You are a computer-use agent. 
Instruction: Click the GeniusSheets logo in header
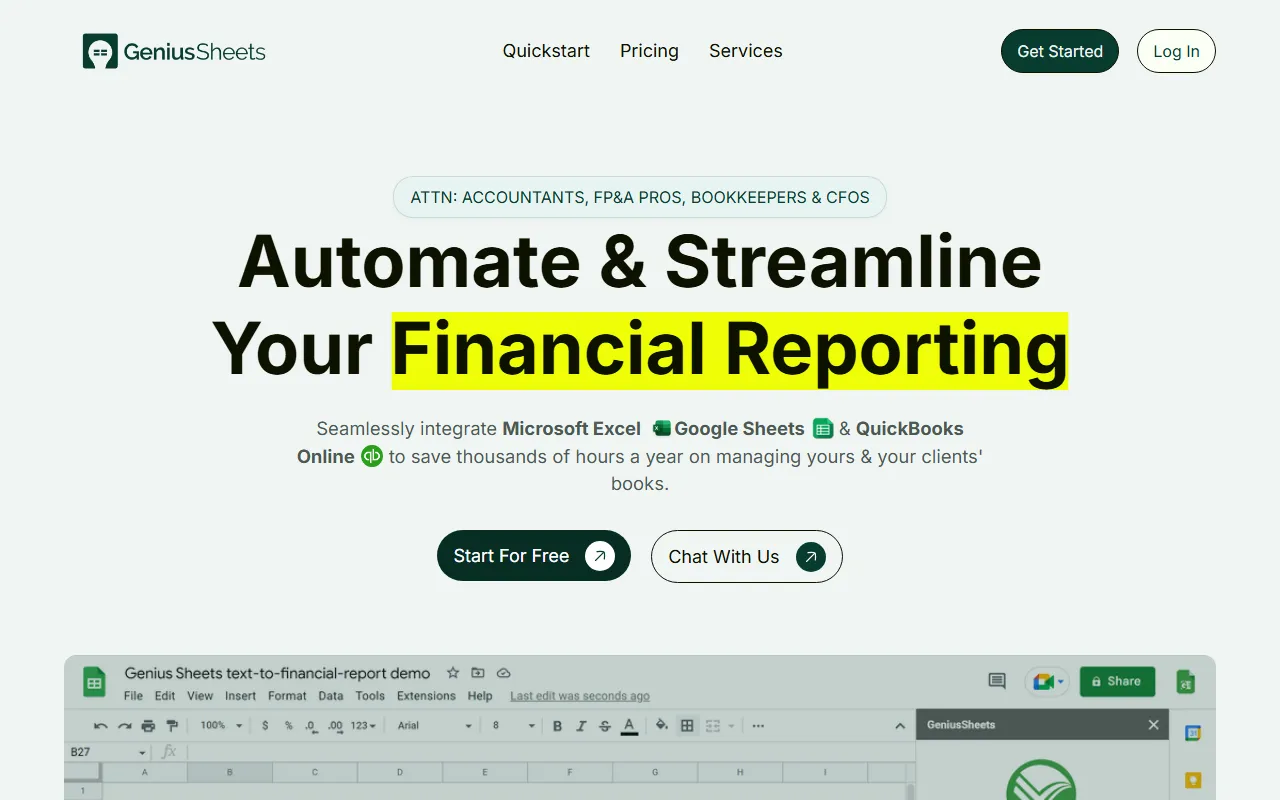click(x=174, y=51)
